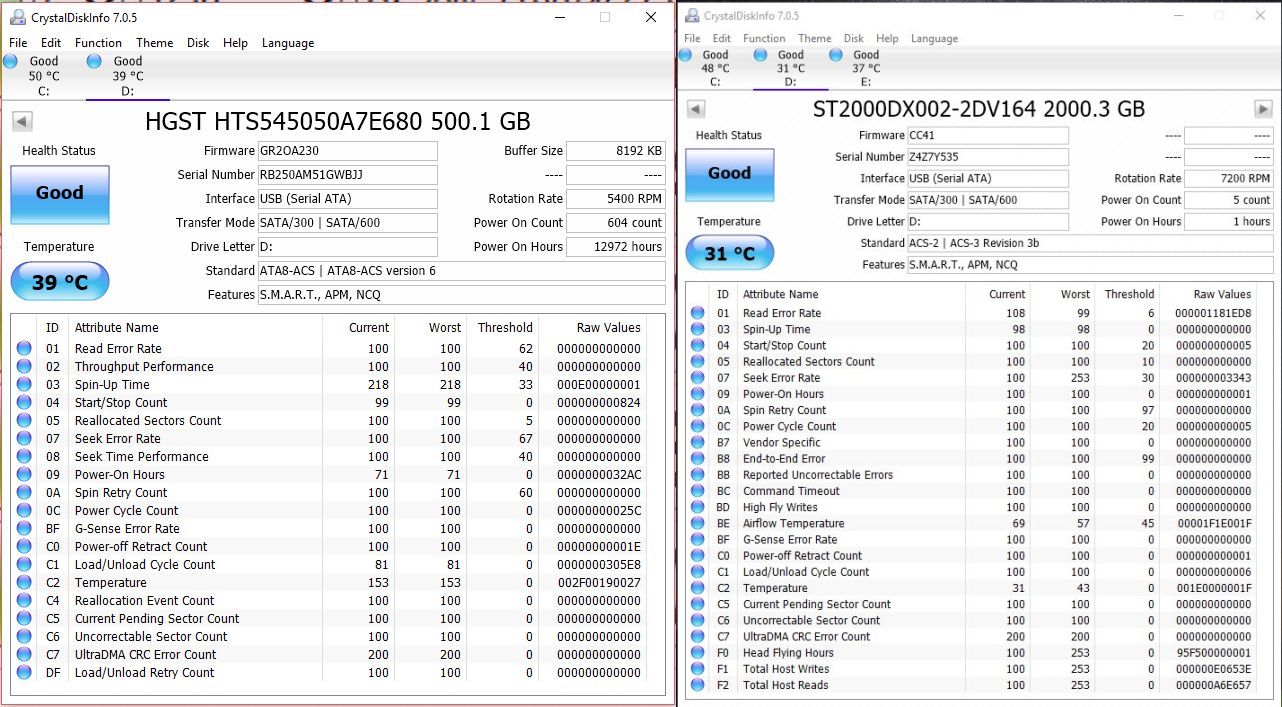Open Help menu in right window
The height and width of the screenshot is (707, 1282).
(x=887, y=38)
